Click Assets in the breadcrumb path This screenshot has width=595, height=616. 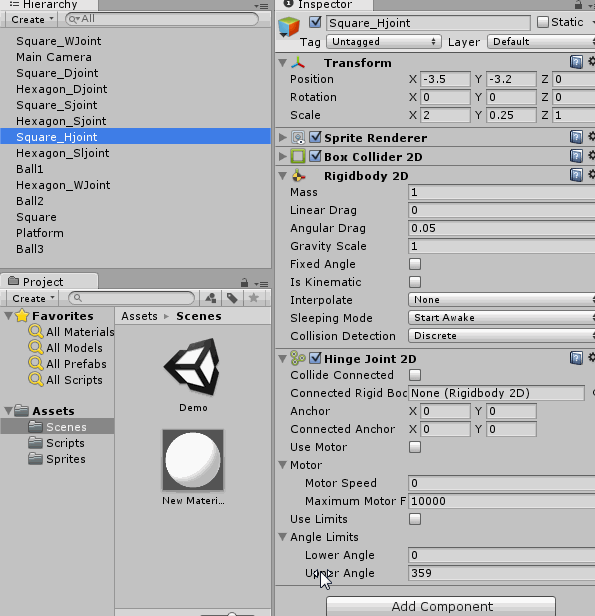(x=139, y=316)
